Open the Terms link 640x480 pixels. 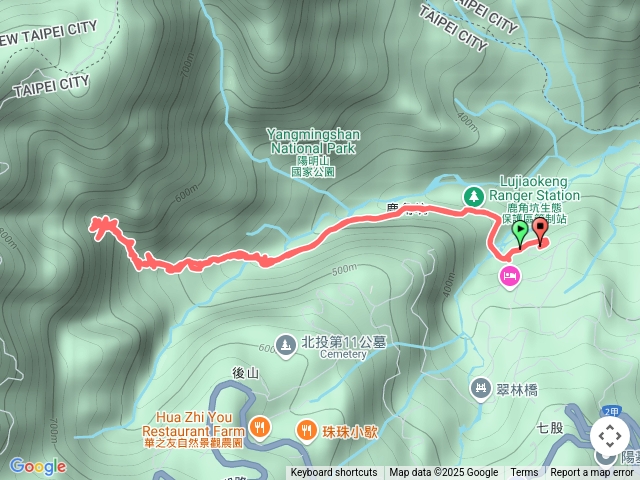pyautogui.click(x=524, y=473)
